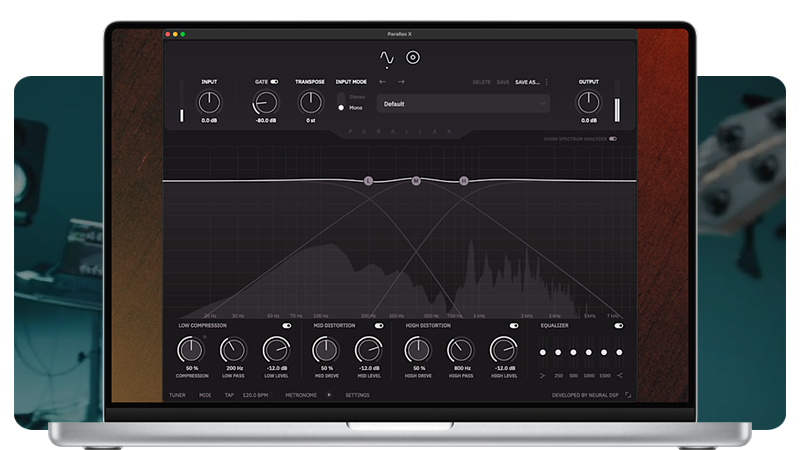Select the M mid band node
800x450 pixels.
(416, 180)
